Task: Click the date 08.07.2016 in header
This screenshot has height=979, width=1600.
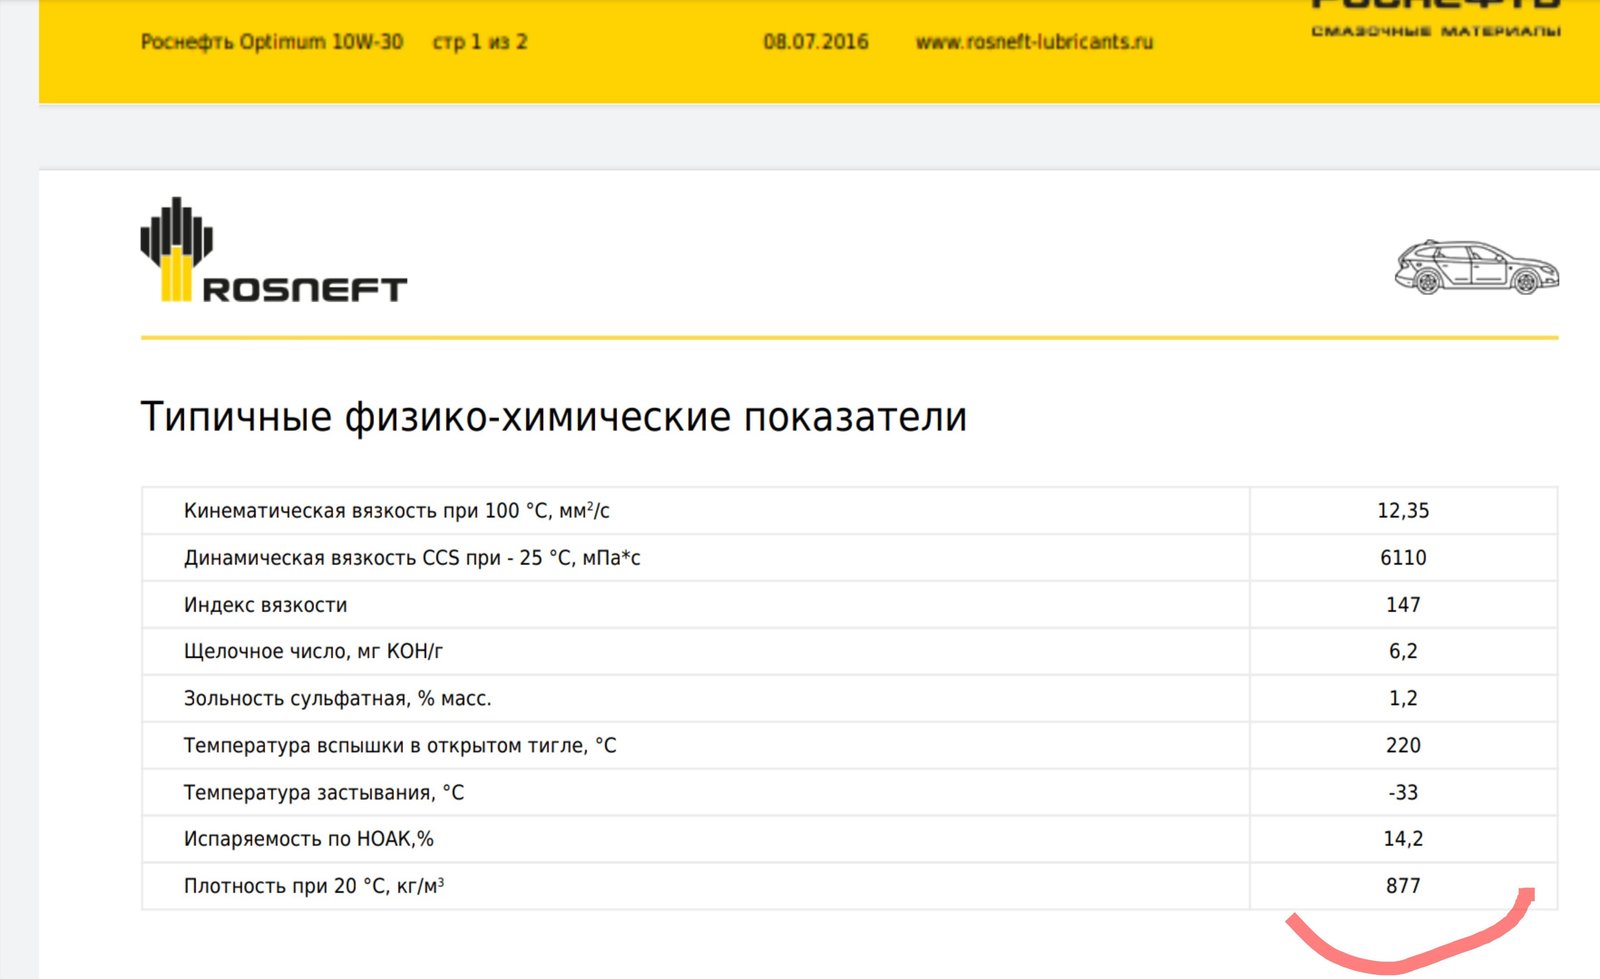Action: pos(816,42)
